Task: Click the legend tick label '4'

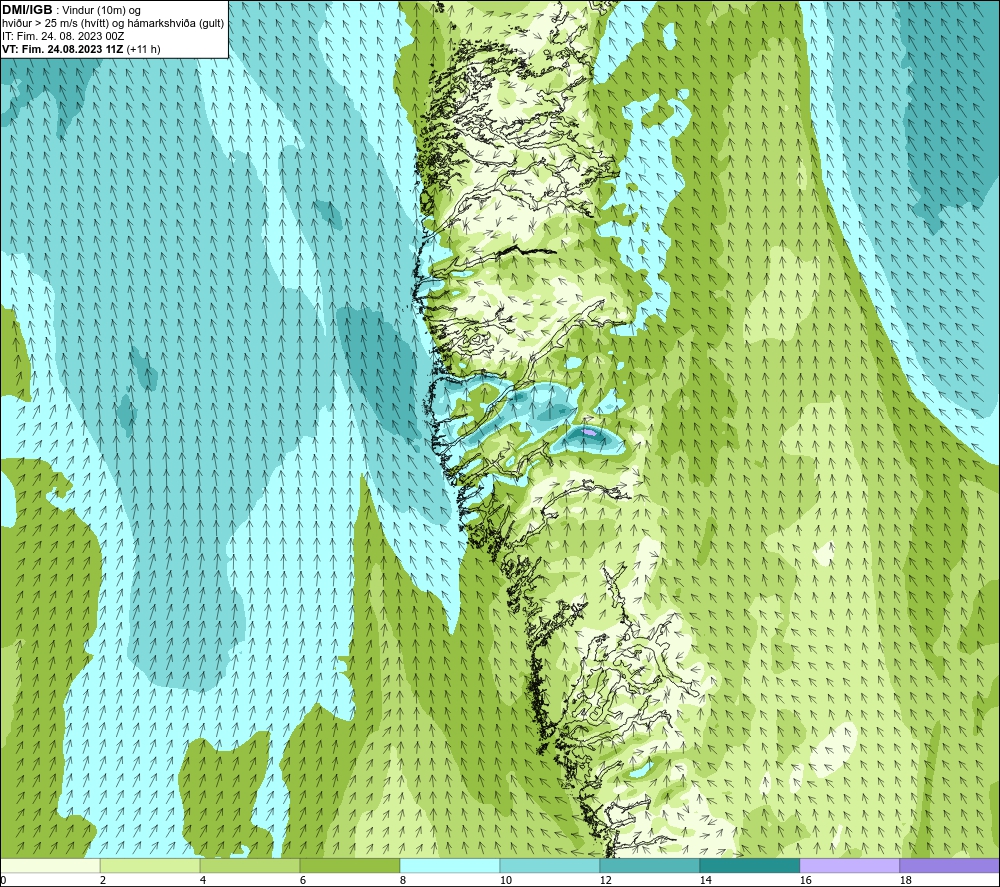Action: point(202,880)
